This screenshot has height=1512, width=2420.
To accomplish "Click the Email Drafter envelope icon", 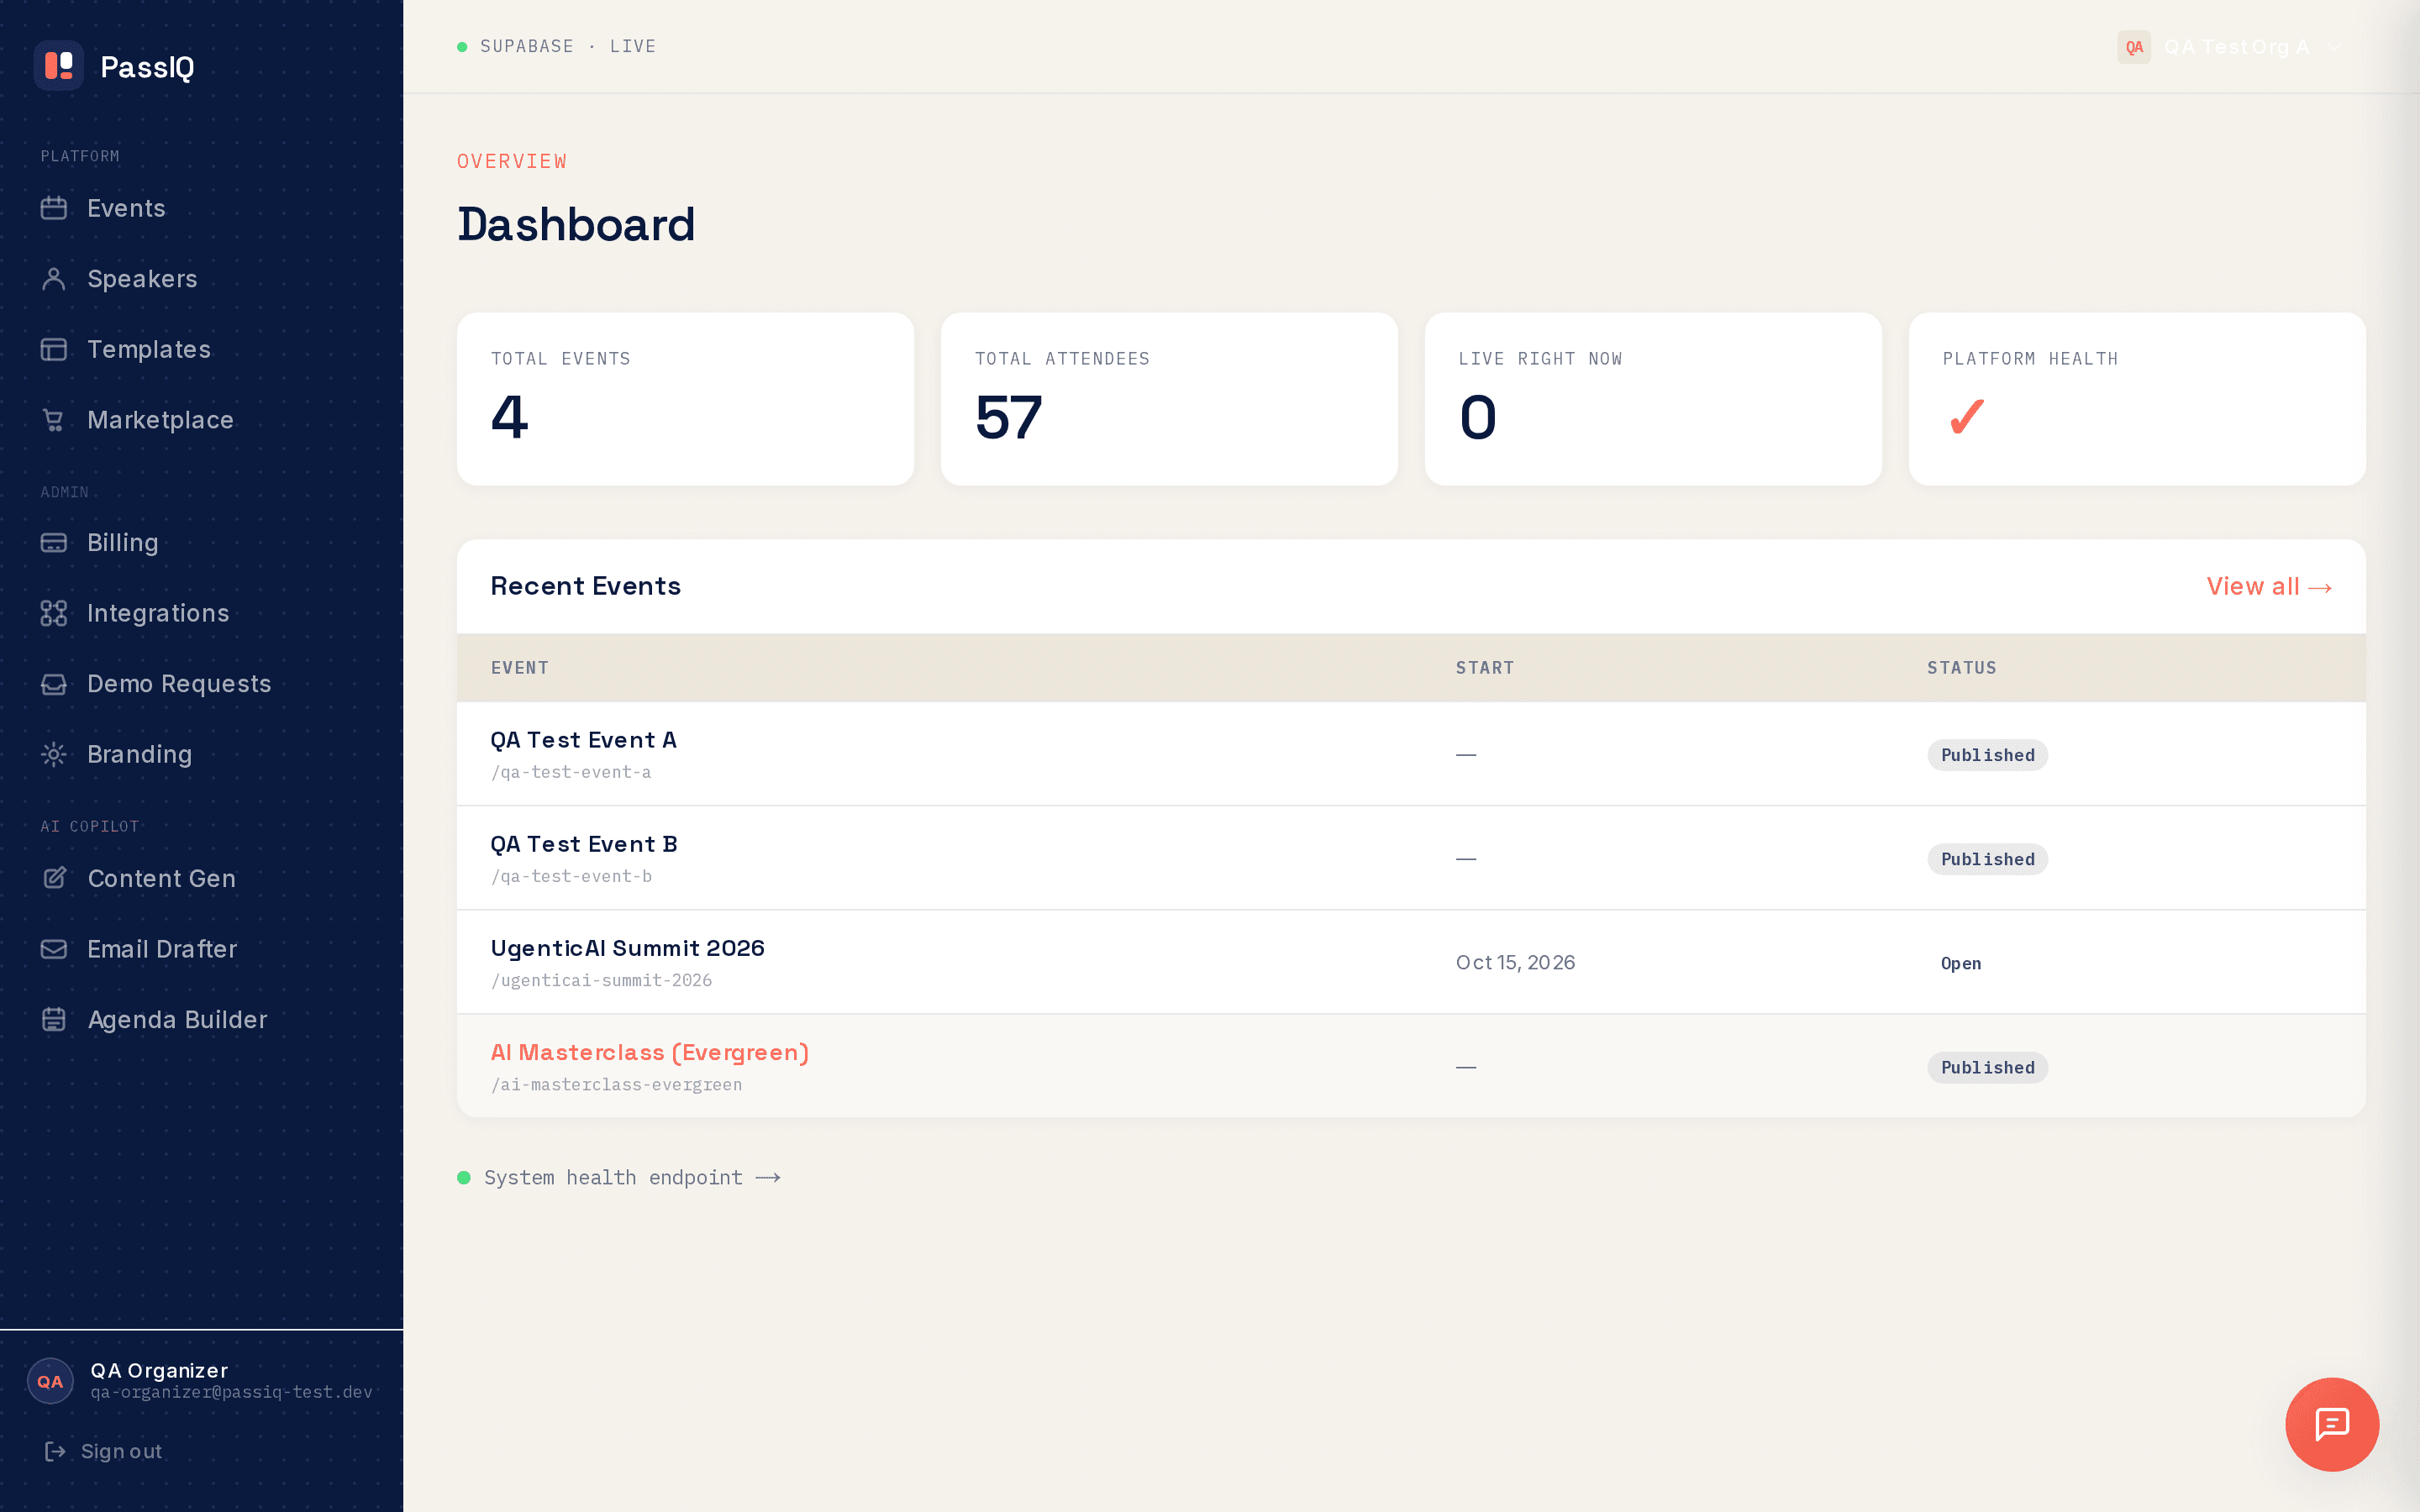I will pyautogui.click(x=54, y=949).
